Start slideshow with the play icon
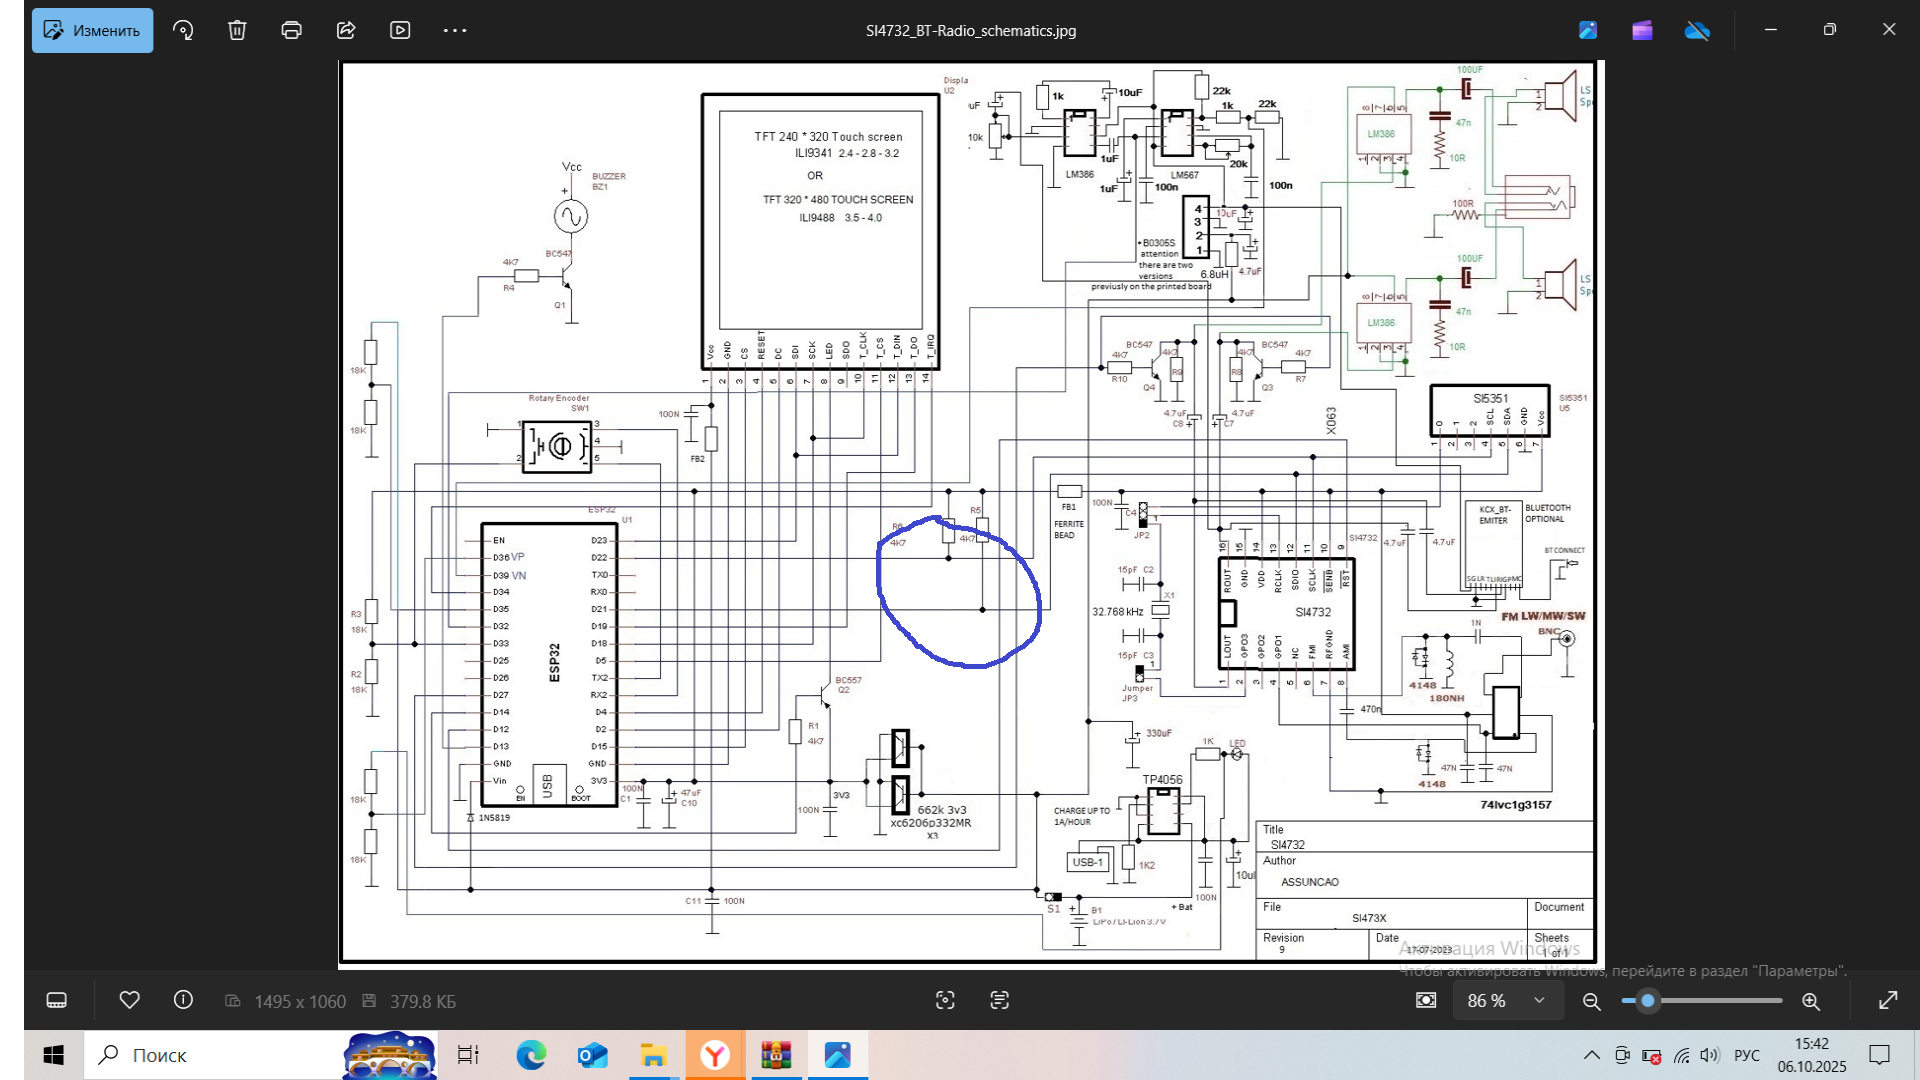1920x1080 pixels. click(x=400, y=30)
